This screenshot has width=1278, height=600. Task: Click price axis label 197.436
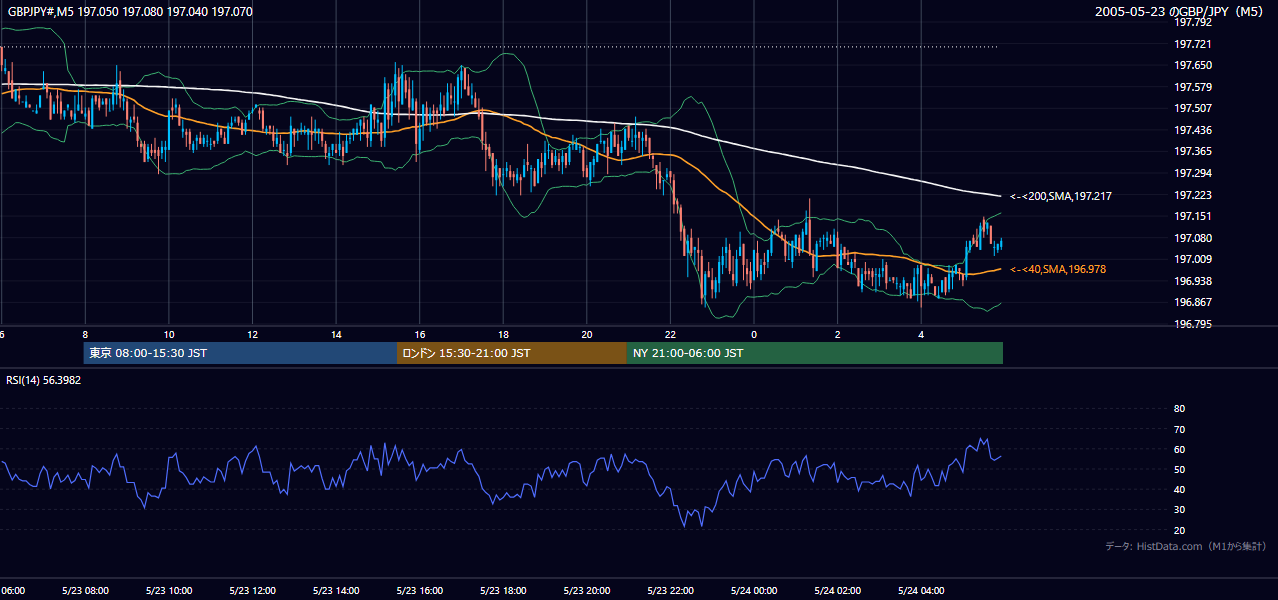point(1192,130)
